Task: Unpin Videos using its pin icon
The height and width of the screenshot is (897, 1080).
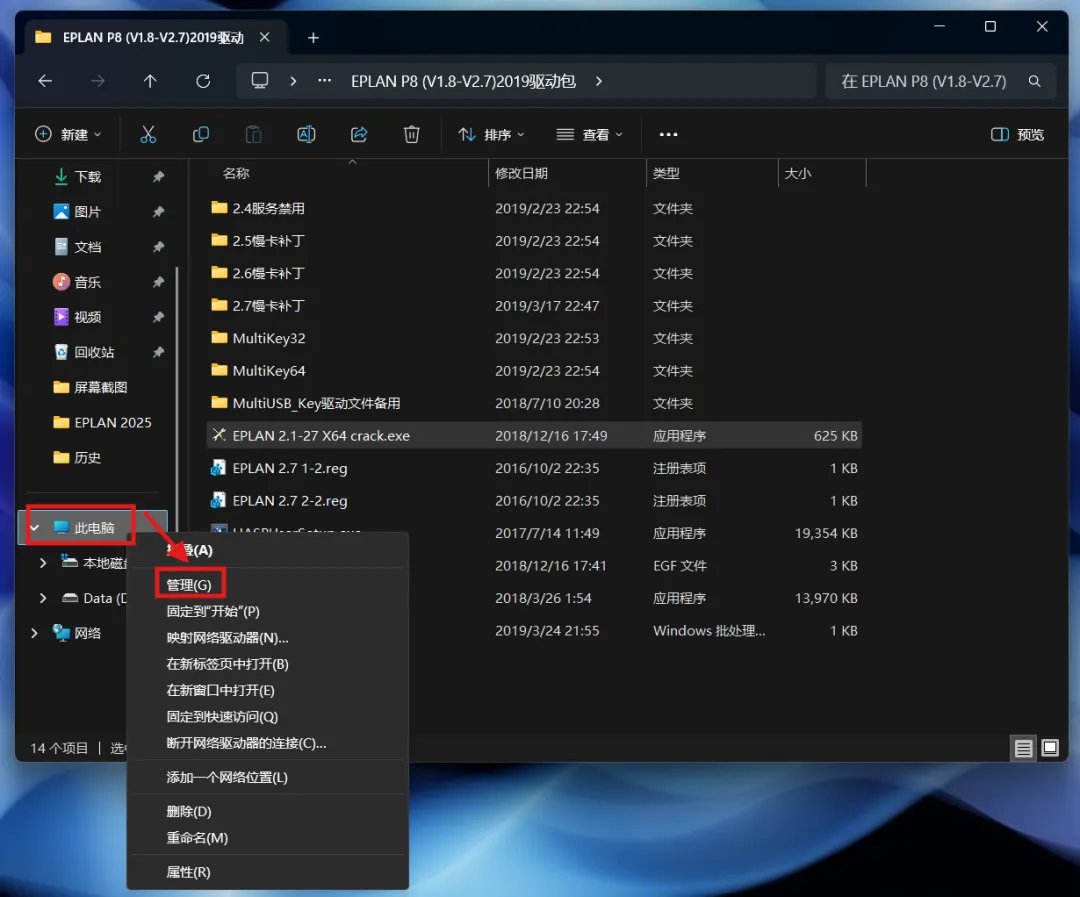Action: click(158, 317)
